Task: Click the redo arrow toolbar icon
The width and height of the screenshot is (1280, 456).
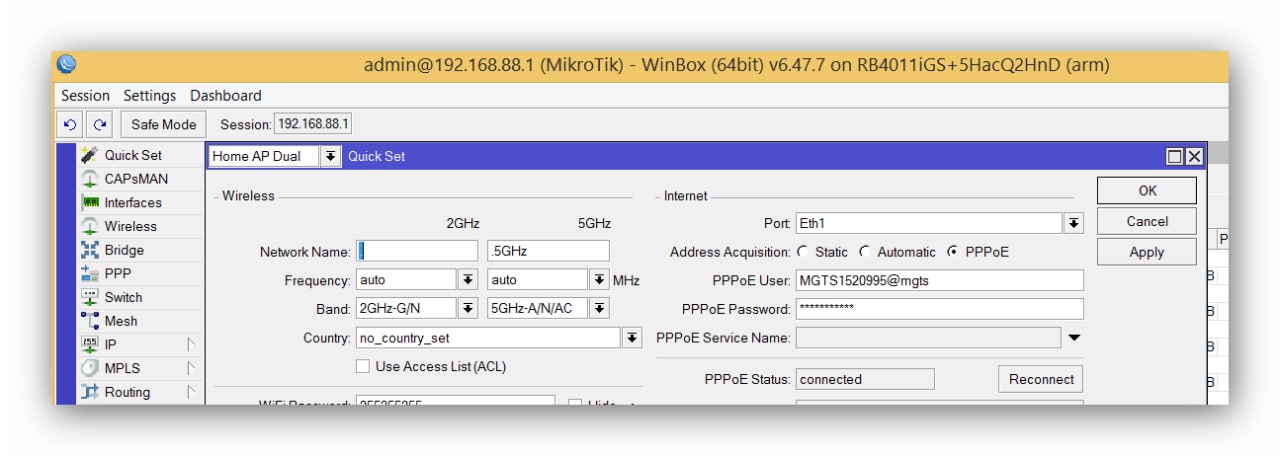Action: [x=99, y=125]
